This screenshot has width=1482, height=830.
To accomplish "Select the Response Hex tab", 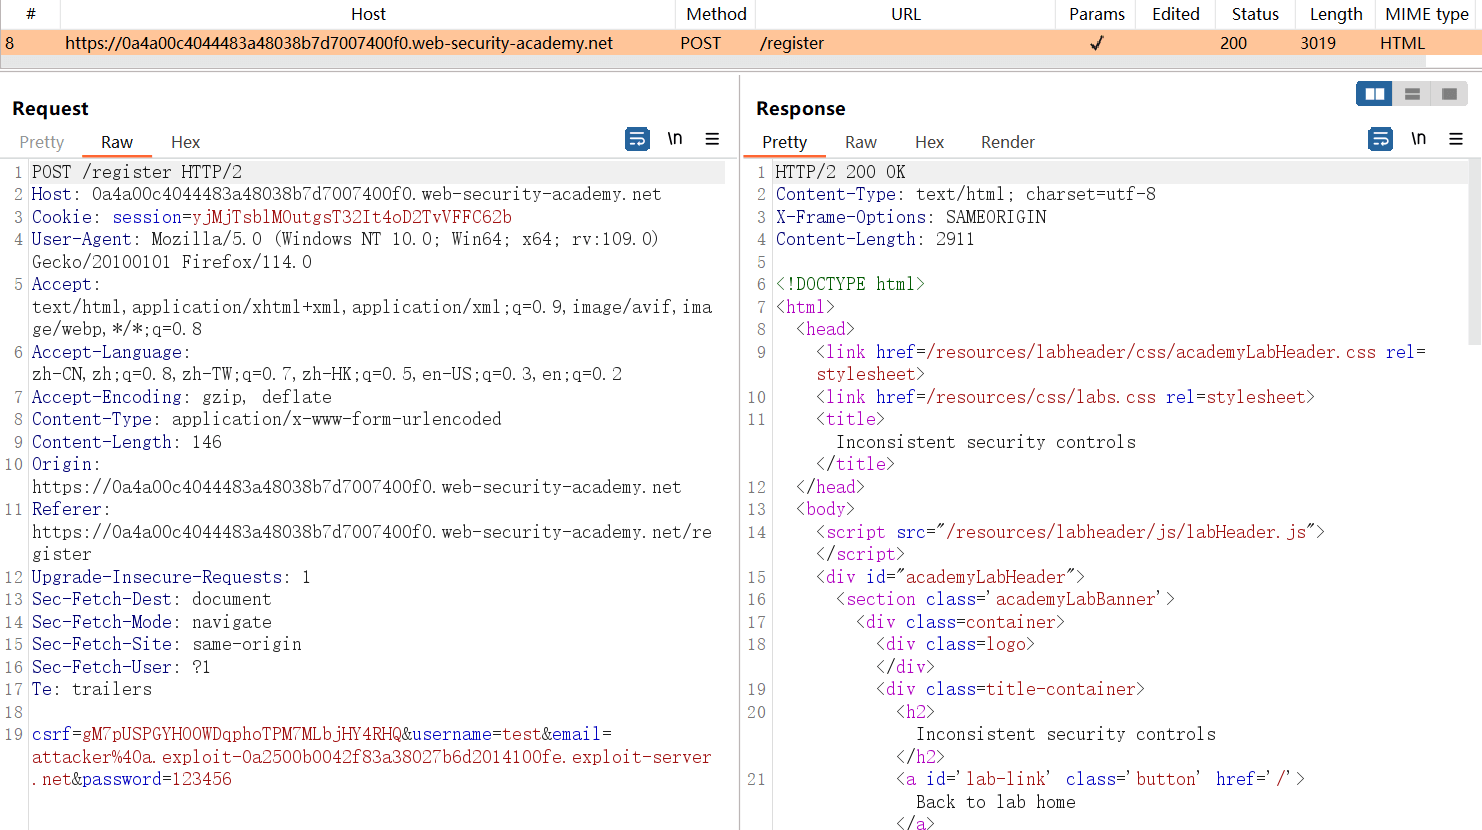I will (929, 142).
